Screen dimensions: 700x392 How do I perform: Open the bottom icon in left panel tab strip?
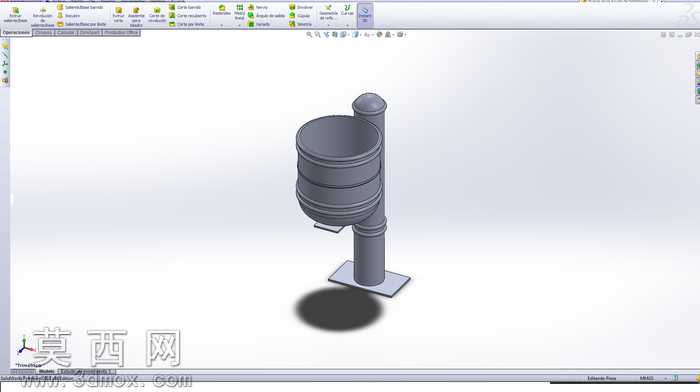pyautogui.click(x=5, y=80)
